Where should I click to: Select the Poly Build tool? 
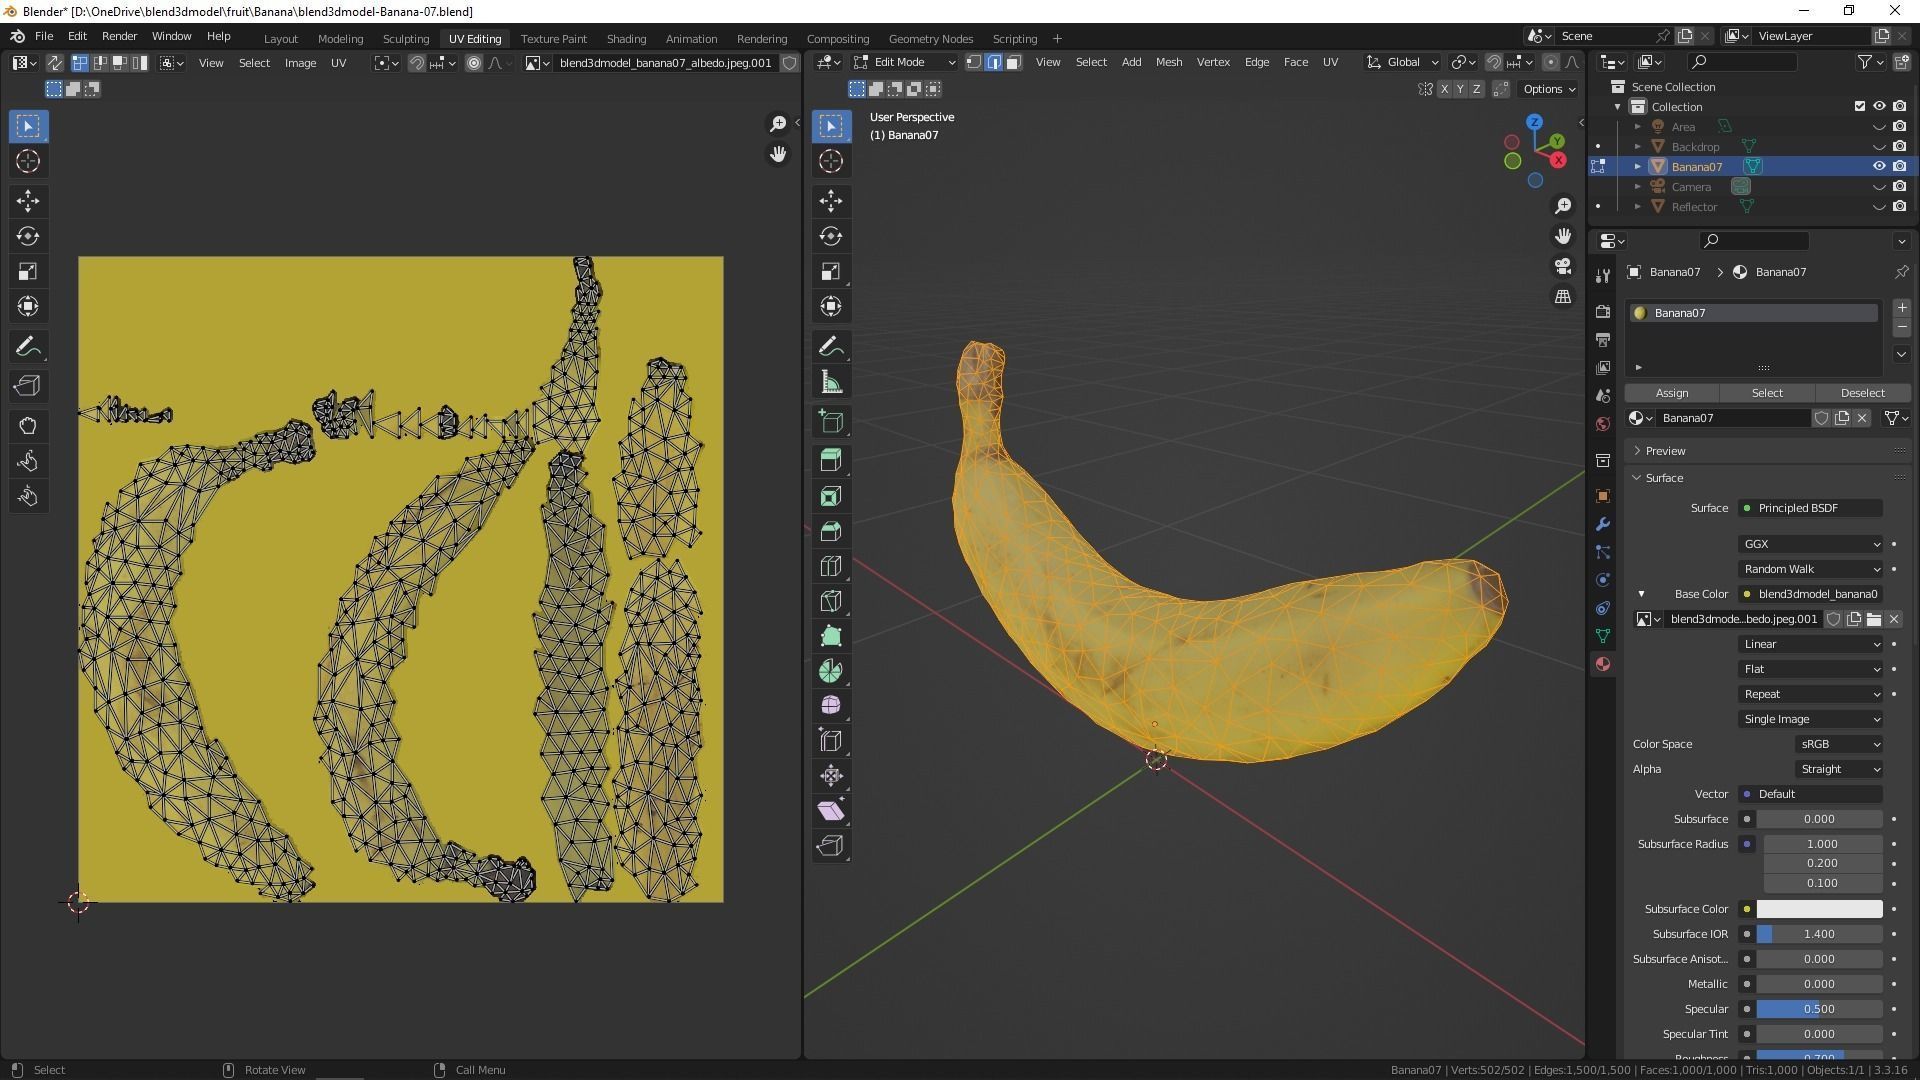[x=831, y=636]
